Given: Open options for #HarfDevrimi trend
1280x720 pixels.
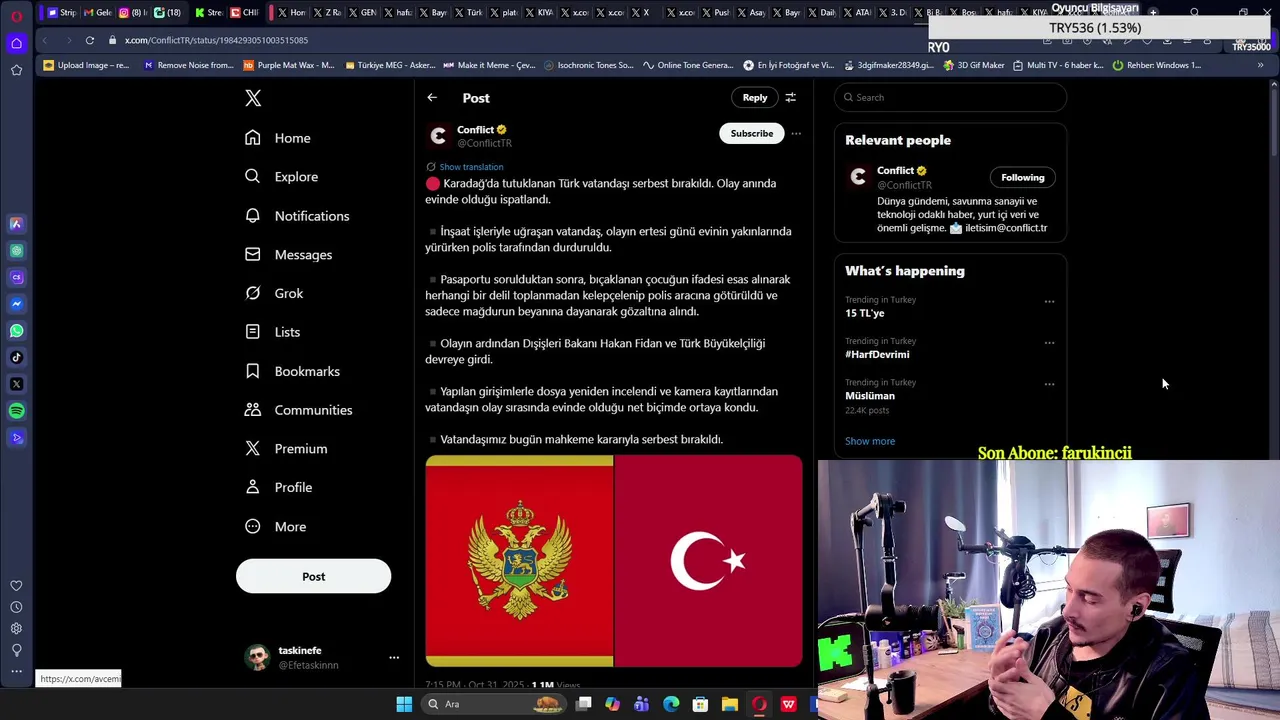Looking at the screenshot, I should (1049, 343).
